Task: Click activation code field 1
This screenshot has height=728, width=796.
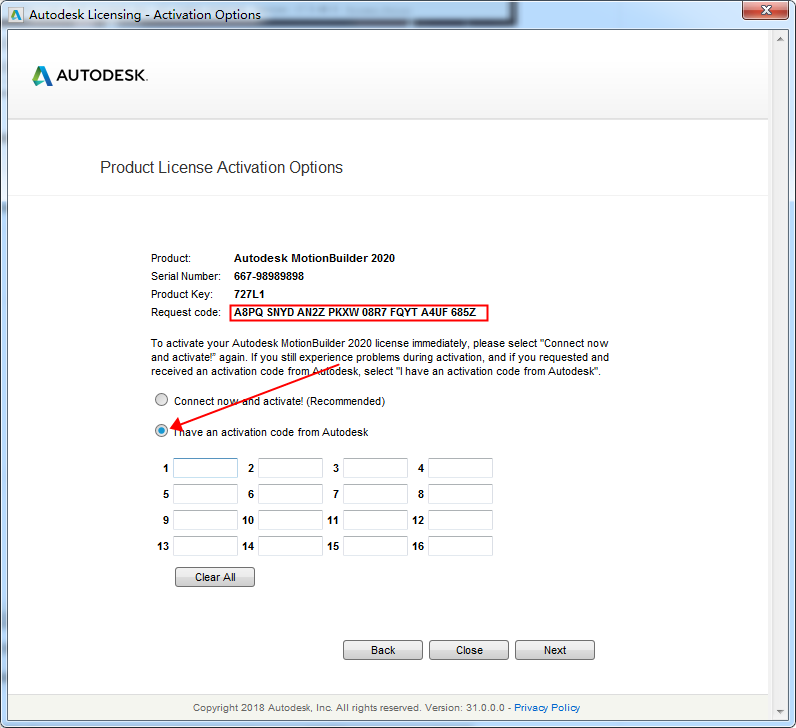Action: [205, 468]
